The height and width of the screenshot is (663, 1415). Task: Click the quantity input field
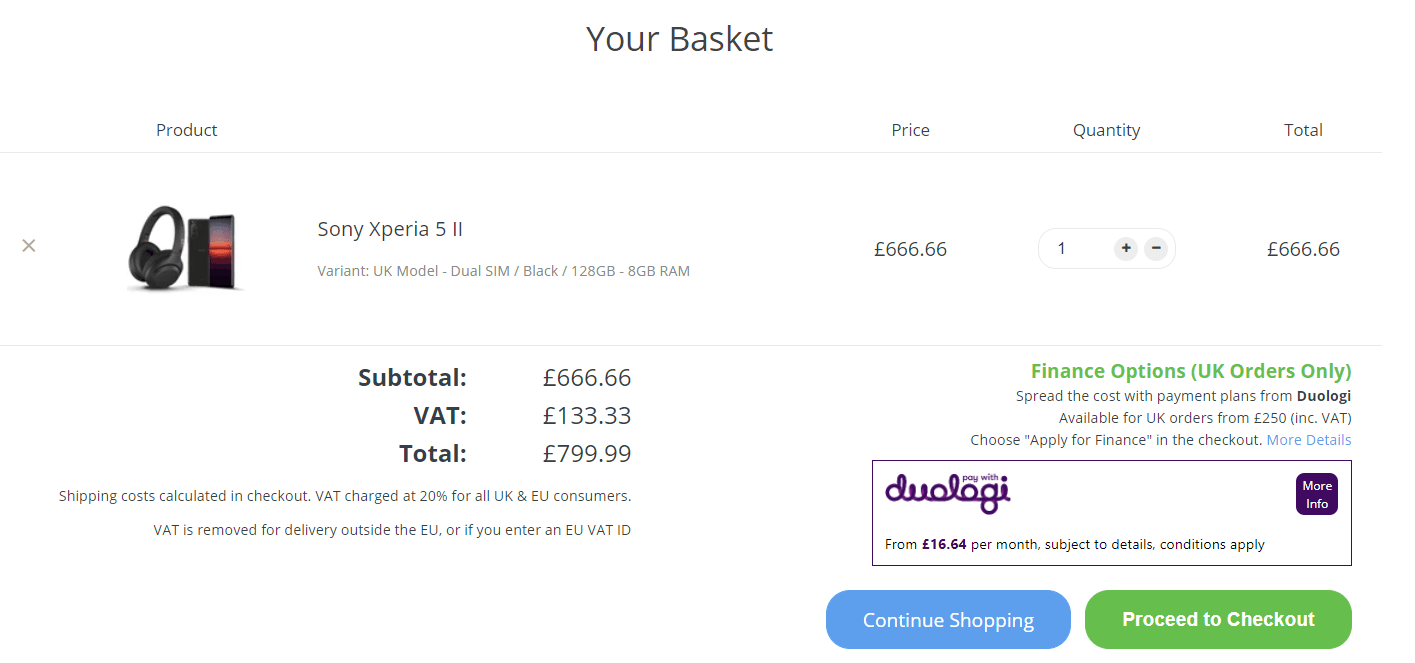1076,248
